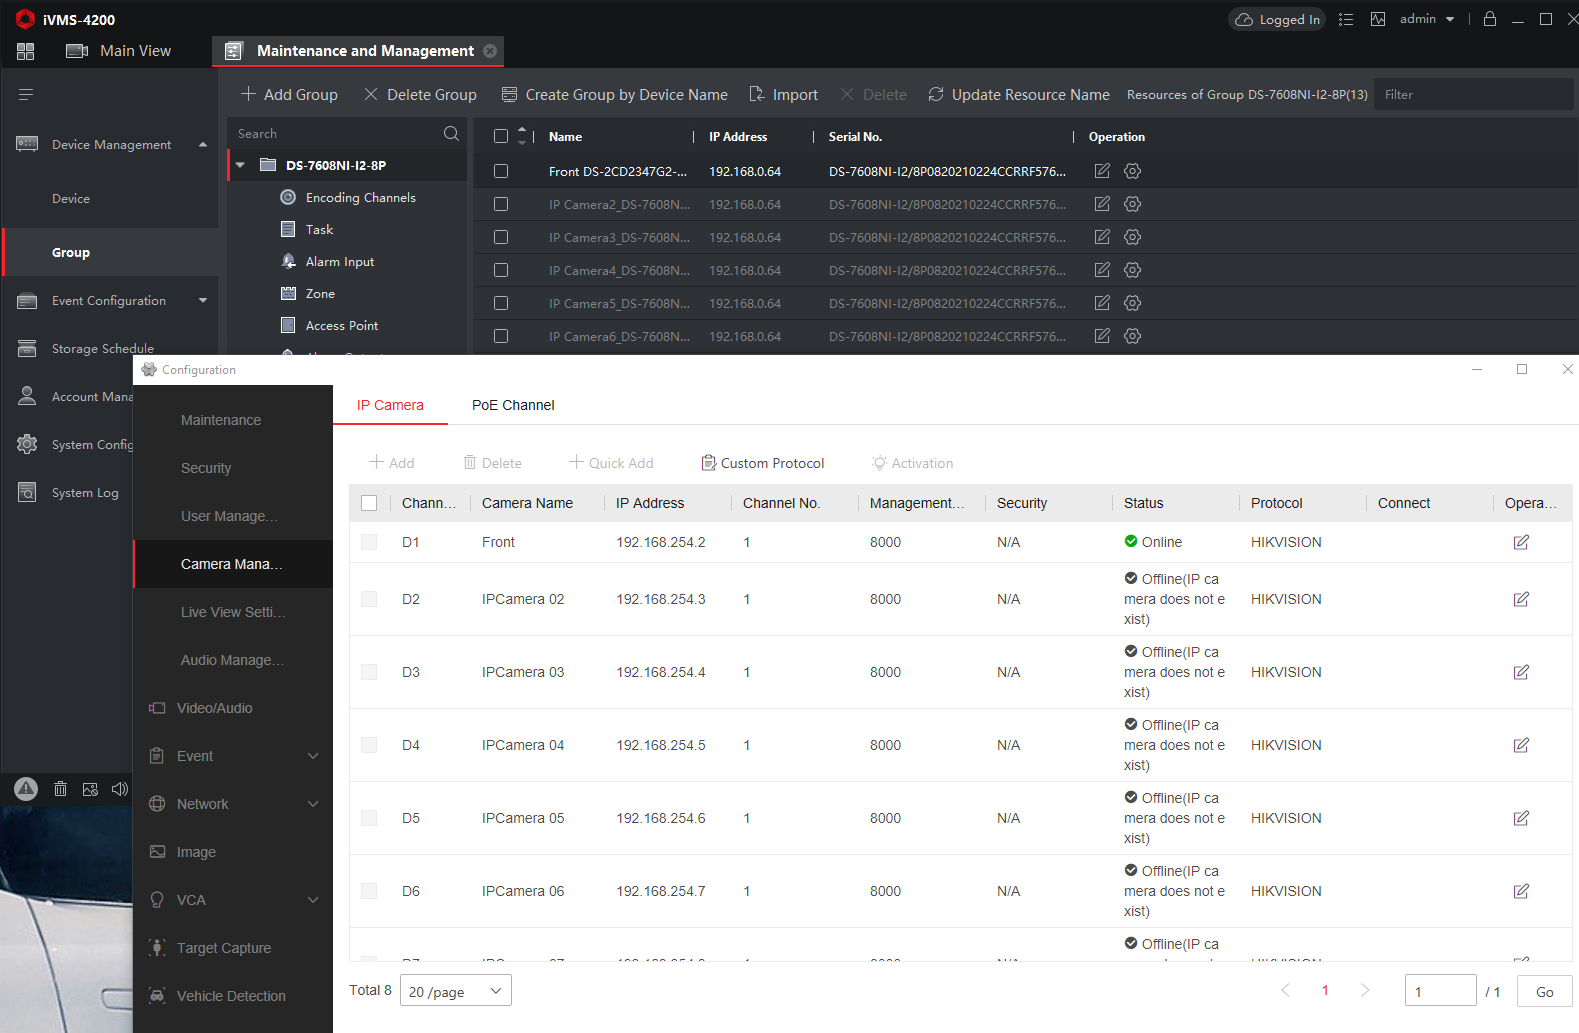Open settings gear for IP Camera3 row

coord(1132,237)
